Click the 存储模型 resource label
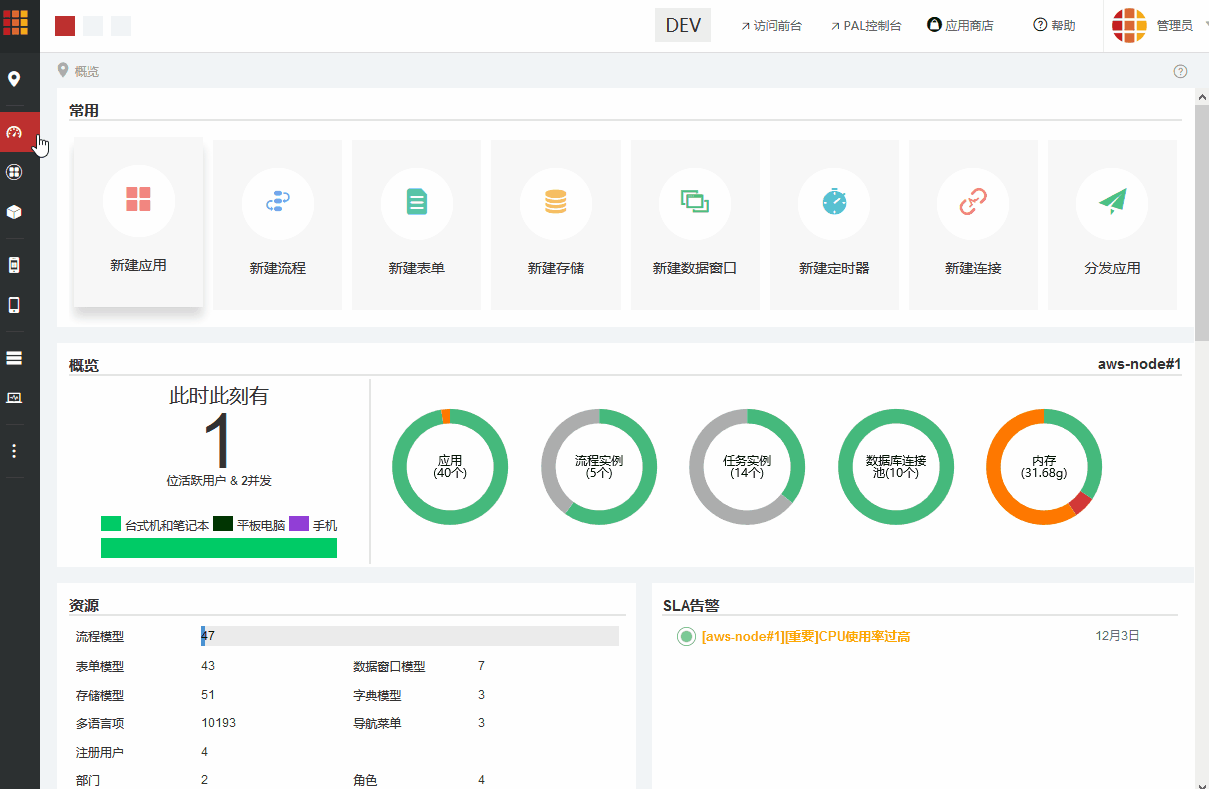The image size is (1209, 789). (x=100, y=695)
